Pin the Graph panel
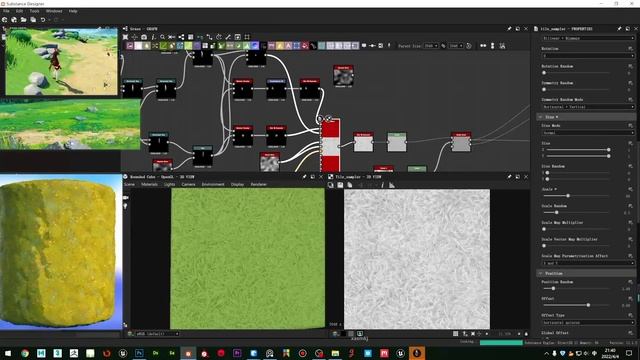The image size is (640, 360). (509, 29)
